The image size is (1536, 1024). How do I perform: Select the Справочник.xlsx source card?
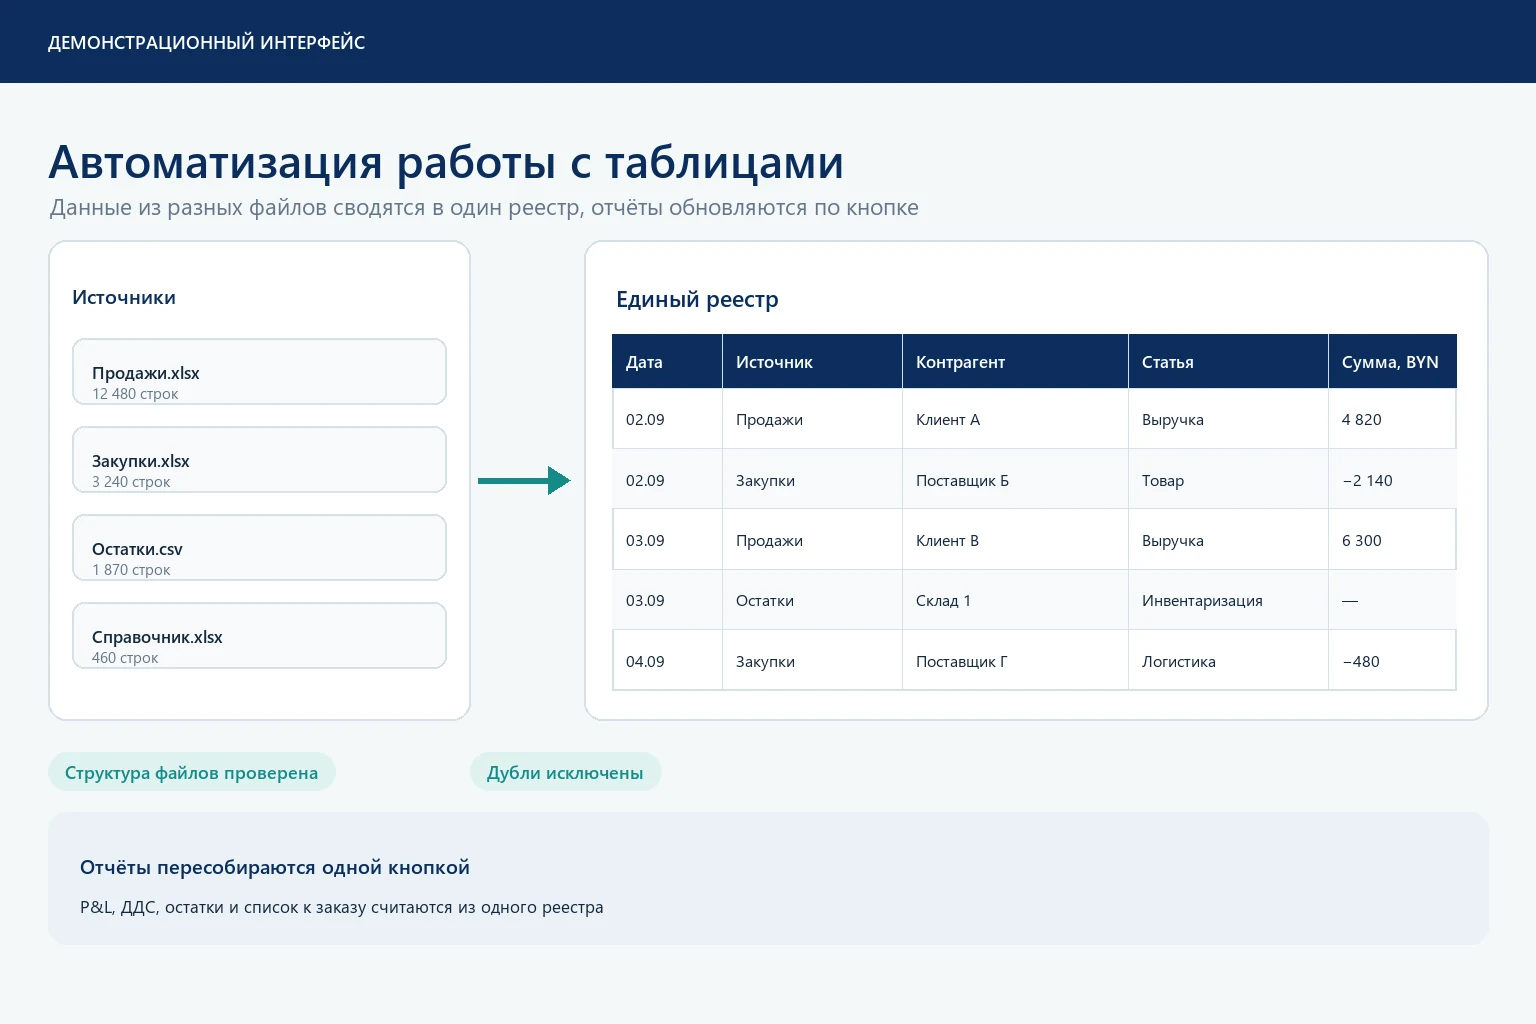click(259, 635)
